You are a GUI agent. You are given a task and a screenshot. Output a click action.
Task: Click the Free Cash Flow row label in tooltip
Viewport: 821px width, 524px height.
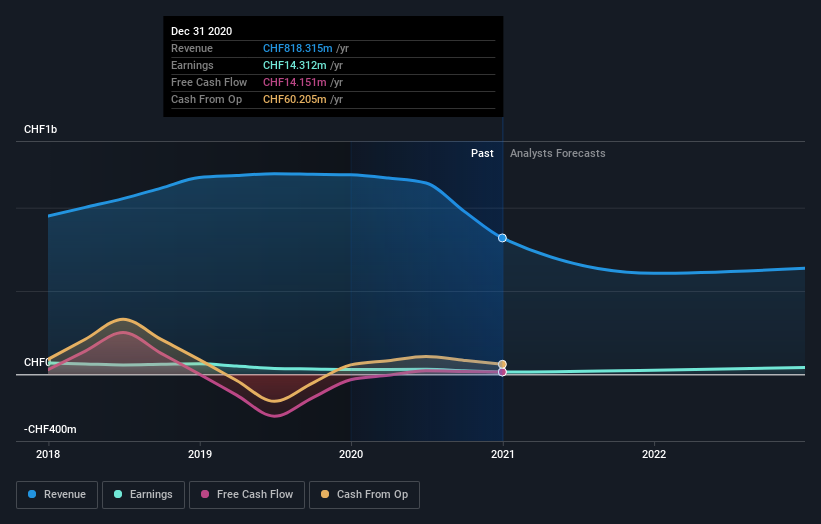click(209, 82)
